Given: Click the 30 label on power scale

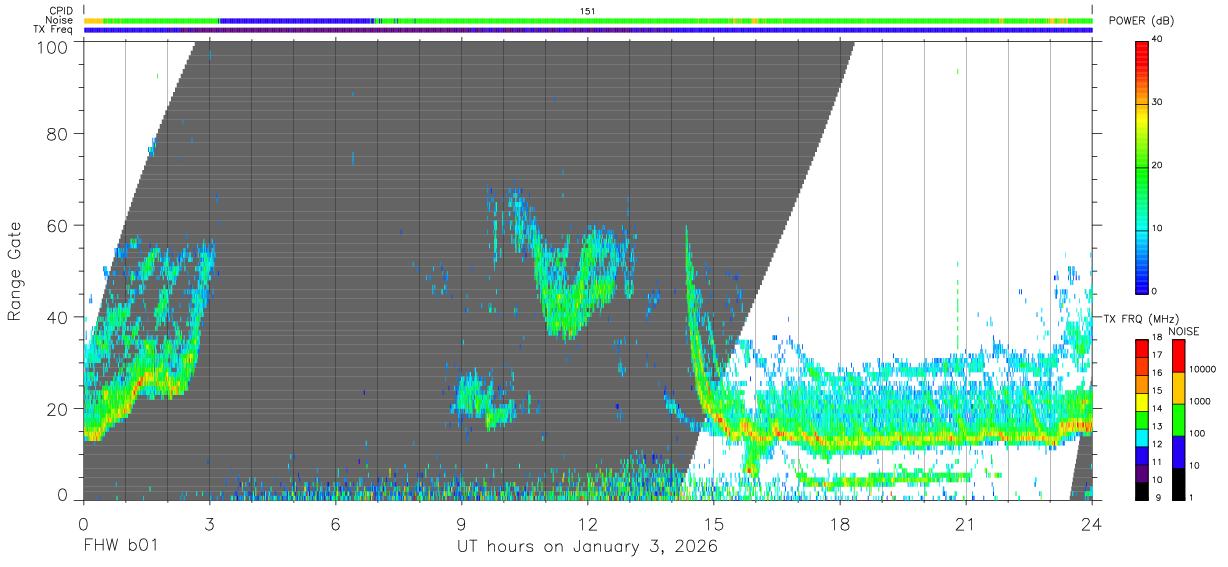Looking at the screenshot, I should click(1157, 103).
